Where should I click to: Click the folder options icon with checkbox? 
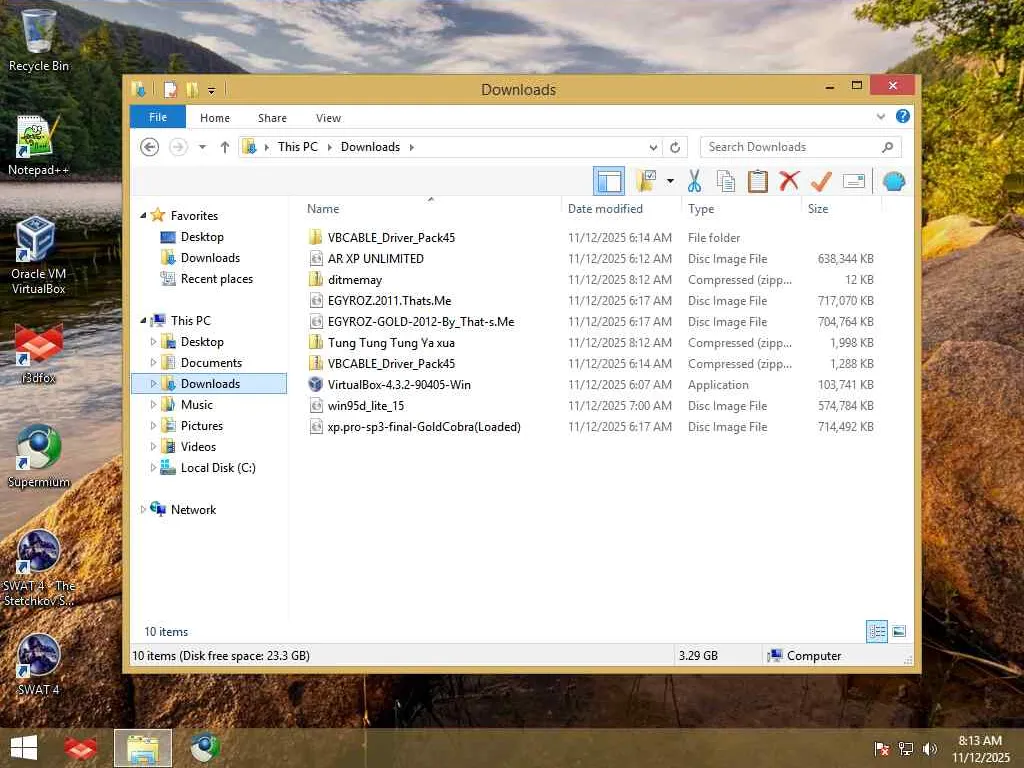646,181
